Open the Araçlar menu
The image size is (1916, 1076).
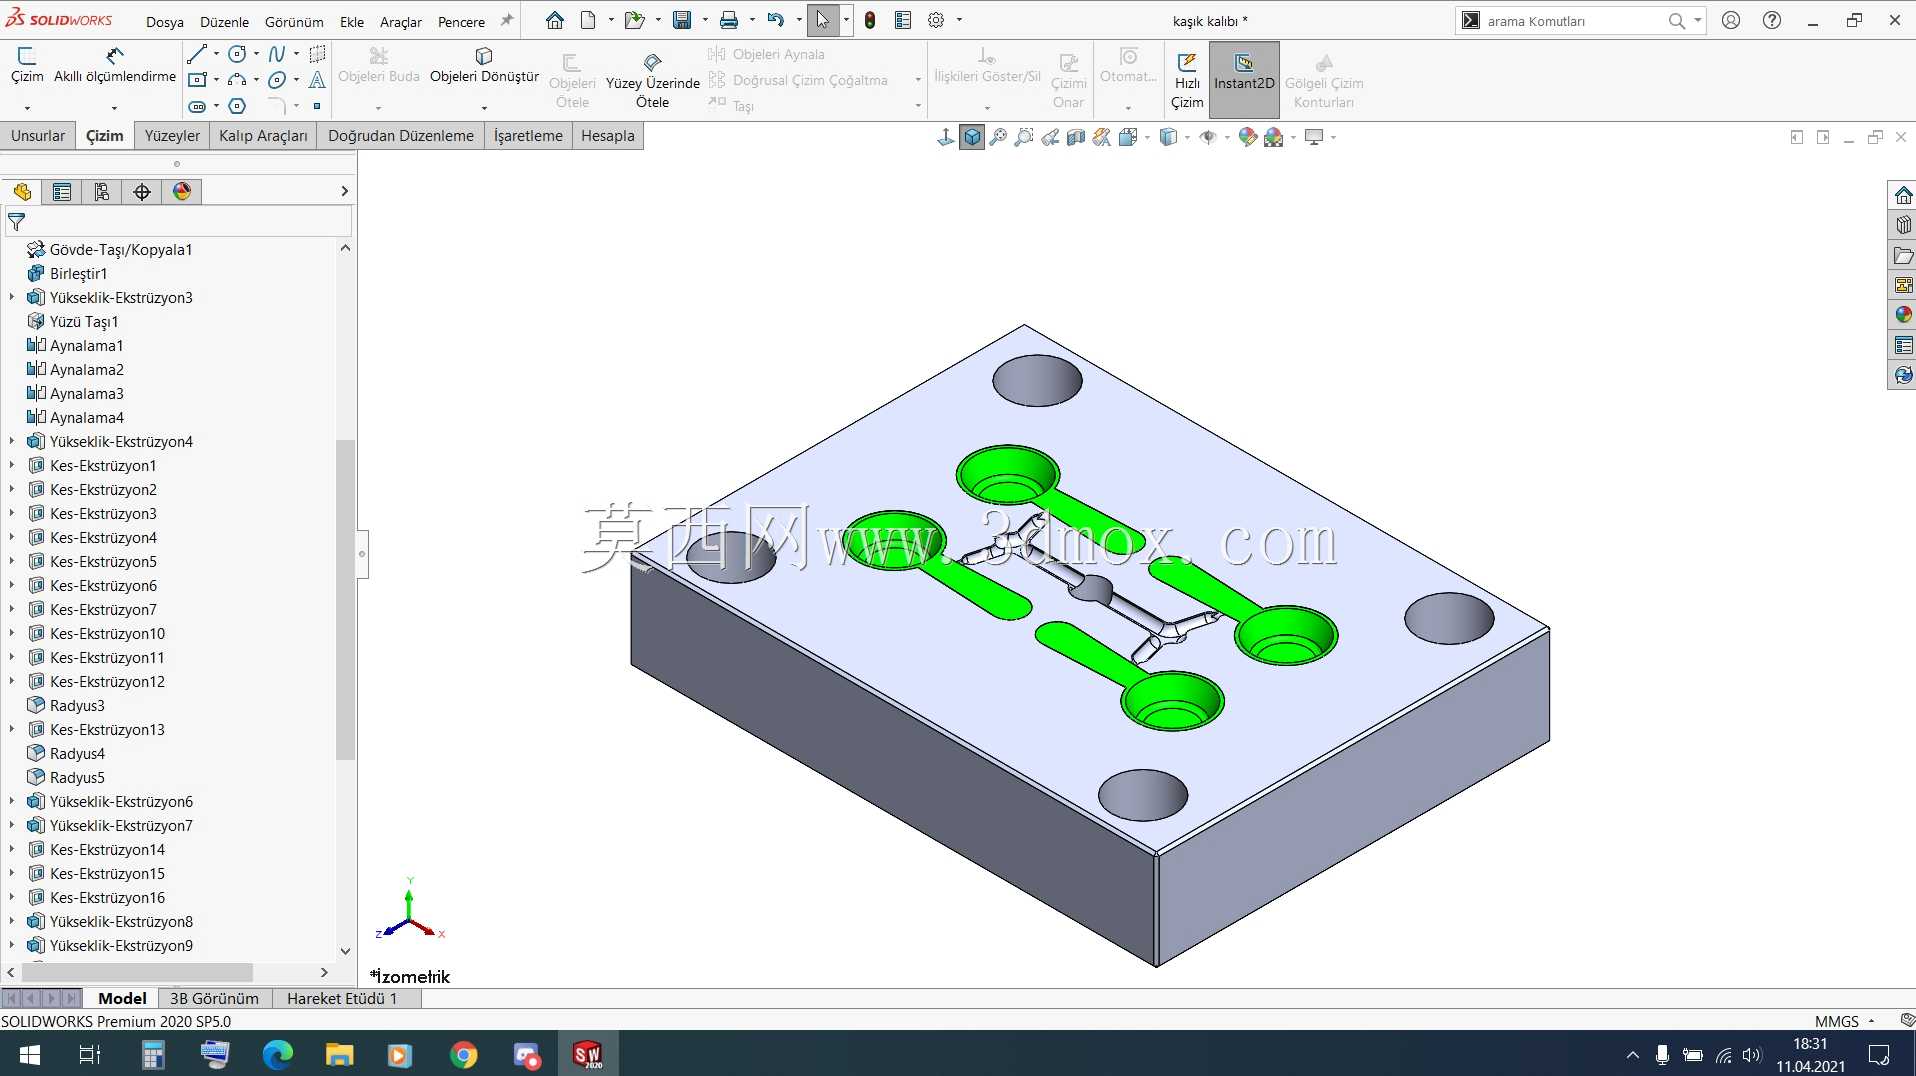click(401, 21)
